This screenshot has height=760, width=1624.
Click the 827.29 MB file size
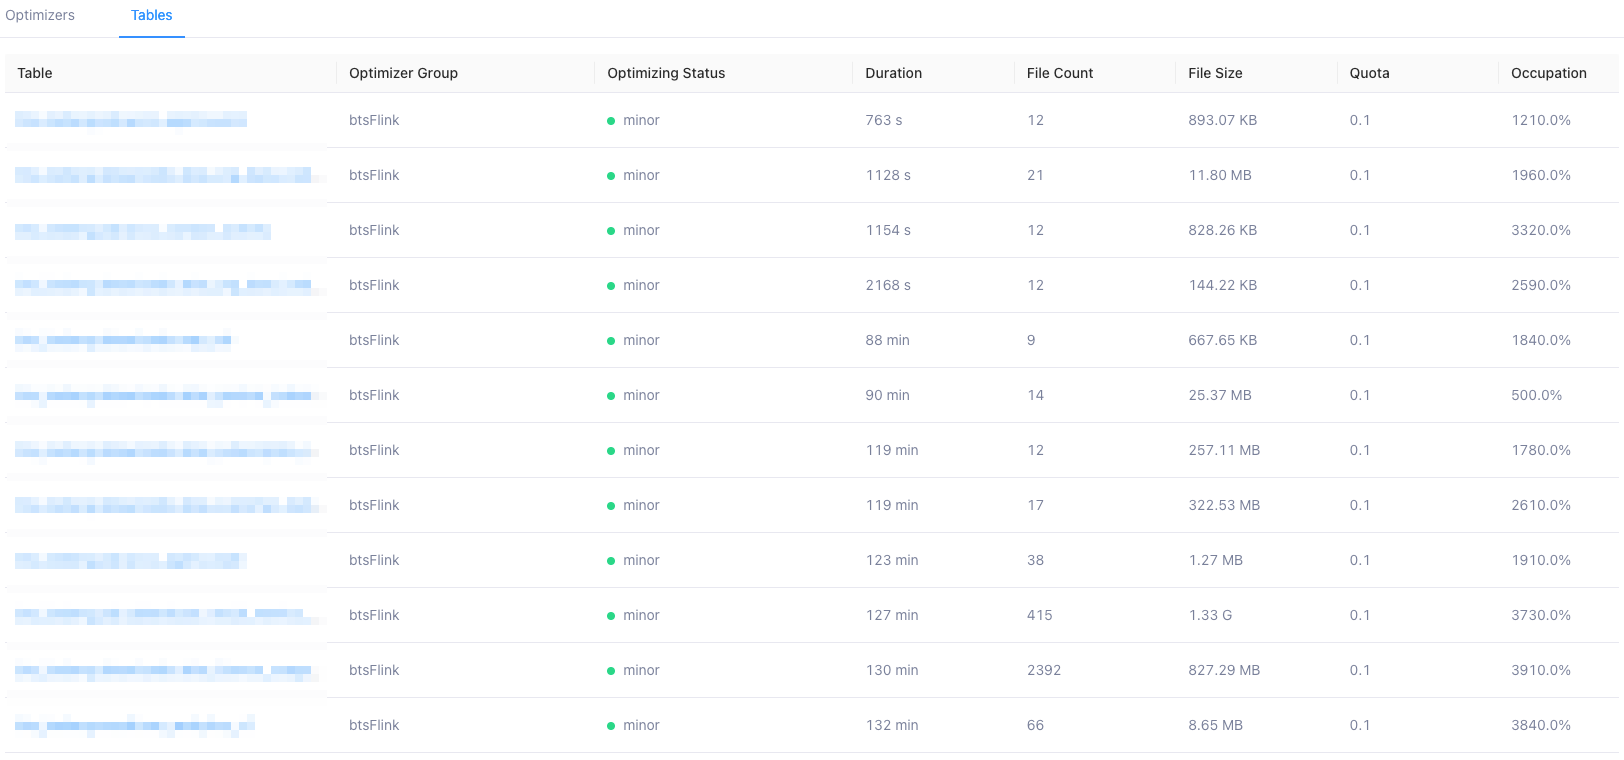click(1224, 670)
